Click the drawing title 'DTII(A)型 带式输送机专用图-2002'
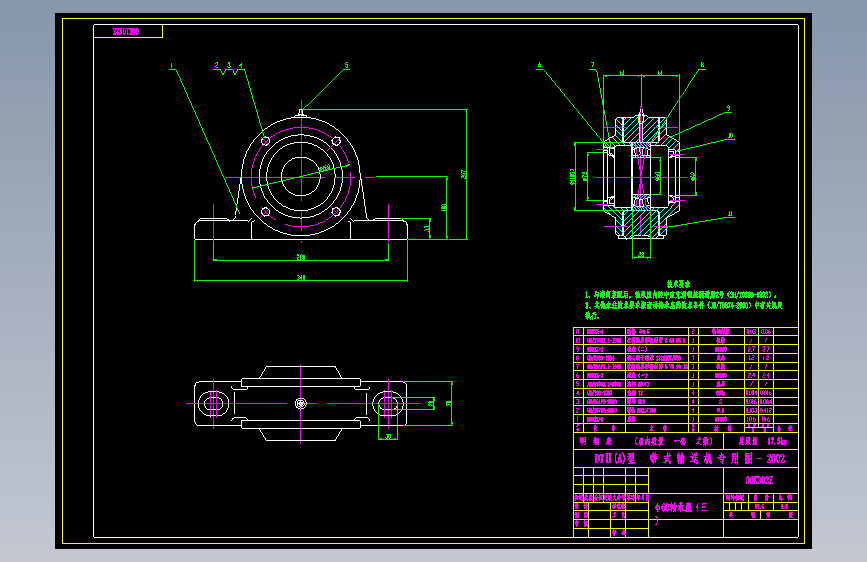 click(690, 459)
